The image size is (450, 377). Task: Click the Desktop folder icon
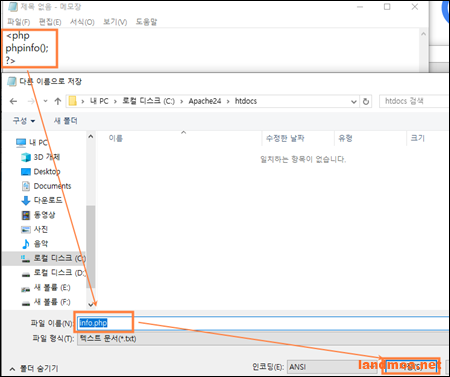[x=26, y=172]
